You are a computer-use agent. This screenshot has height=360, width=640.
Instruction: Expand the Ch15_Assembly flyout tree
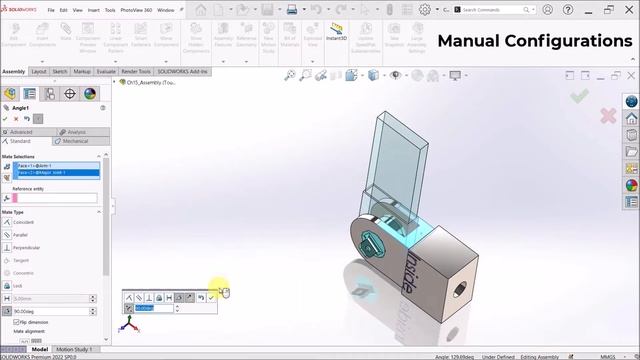115,82
